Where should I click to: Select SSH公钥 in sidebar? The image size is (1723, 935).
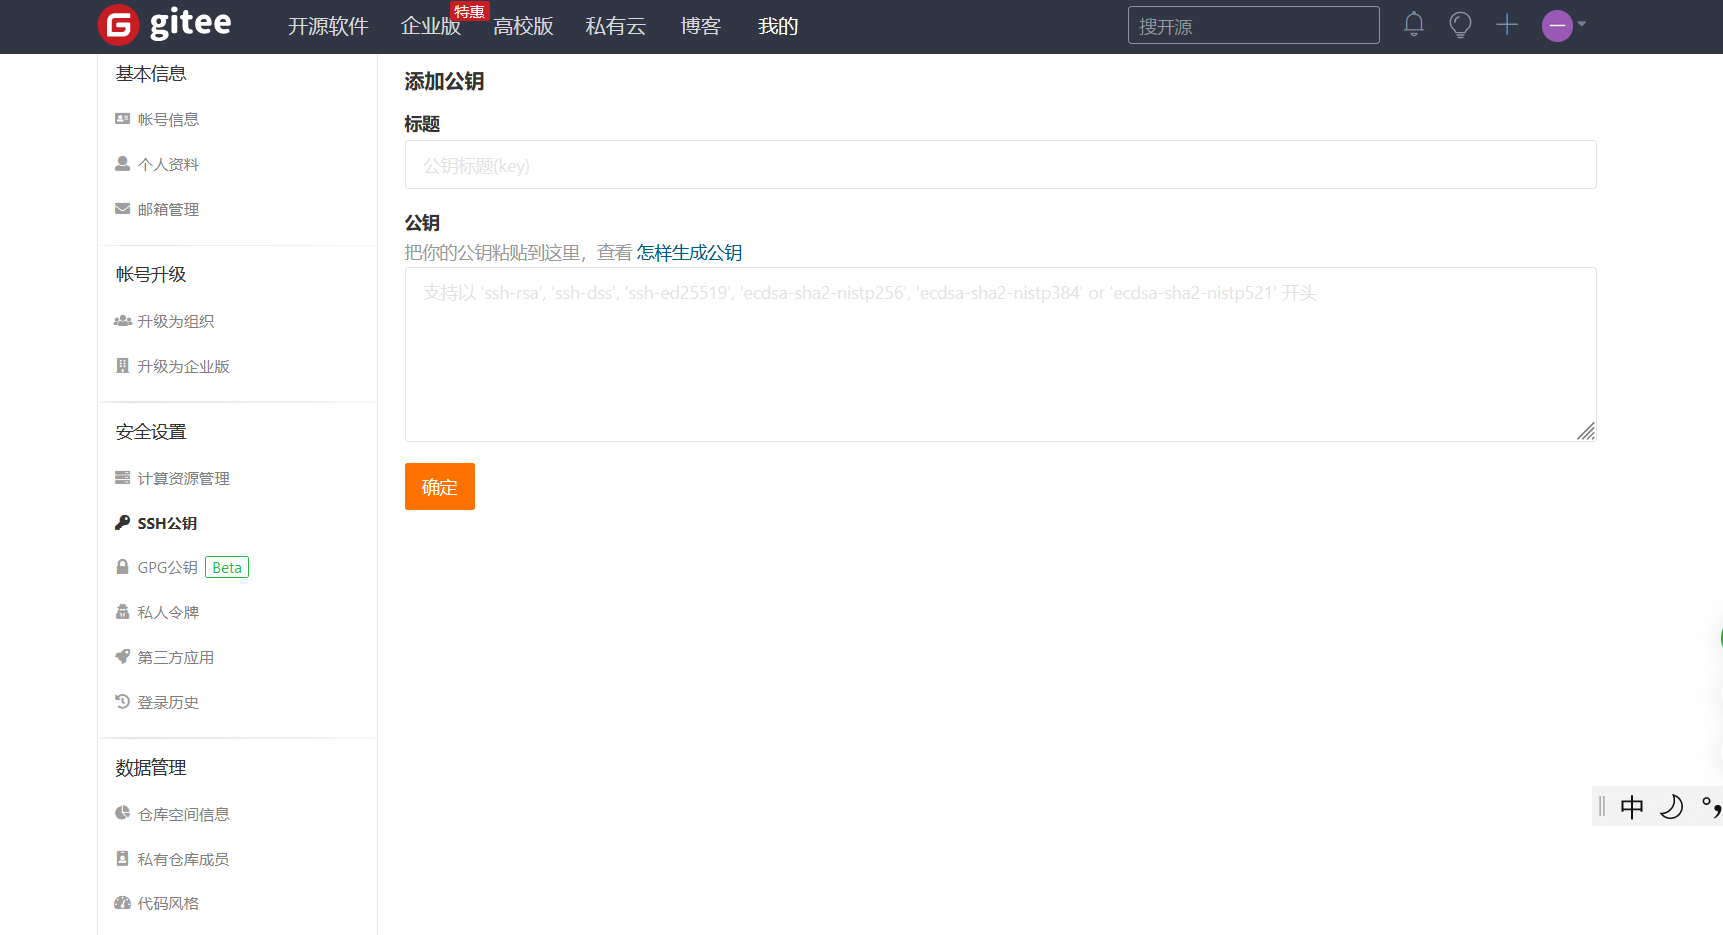pyautogui.click(x=167, y=523)
